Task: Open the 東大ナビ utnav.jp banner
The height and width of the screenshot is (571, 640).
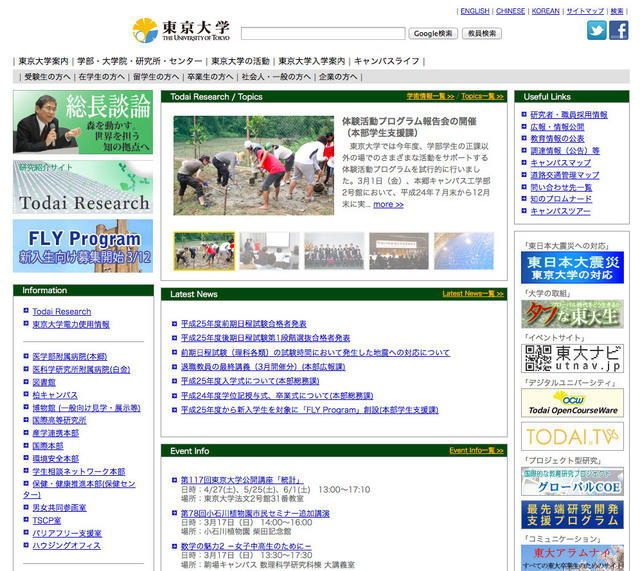Action: (572, 358)
